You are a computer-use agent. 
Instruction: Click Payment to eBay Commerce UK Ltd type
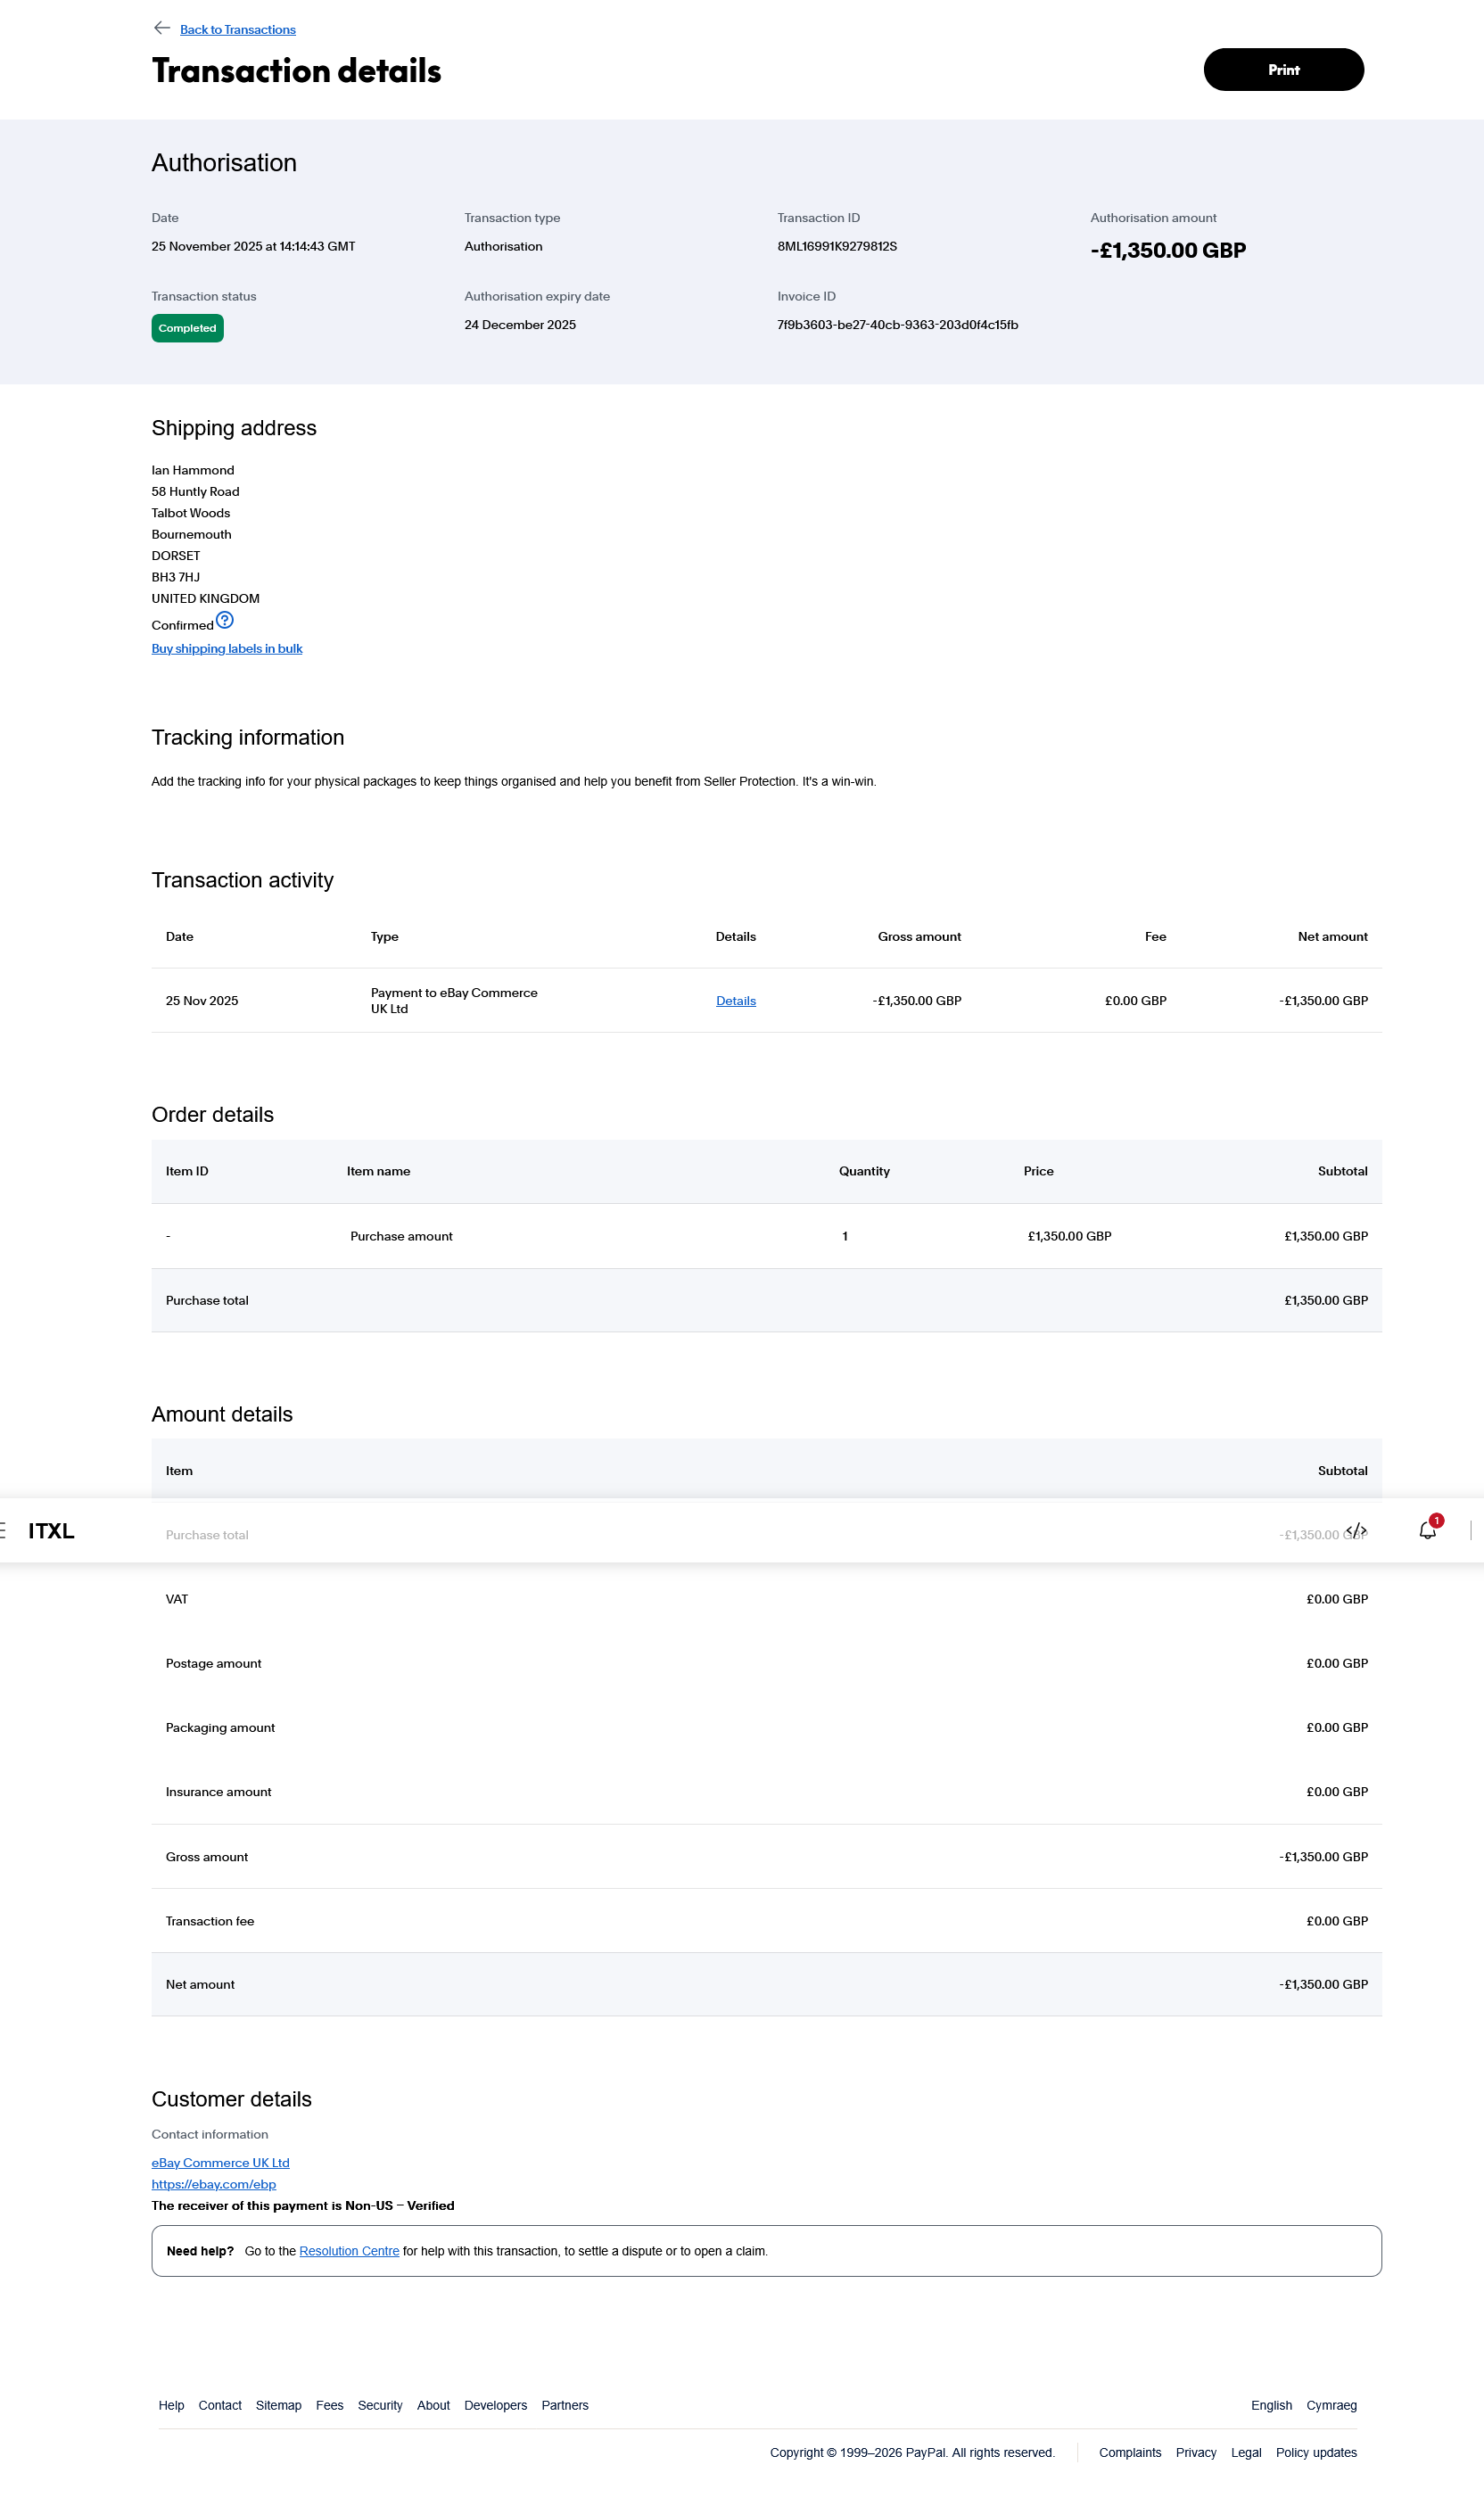click(454, 1001)
